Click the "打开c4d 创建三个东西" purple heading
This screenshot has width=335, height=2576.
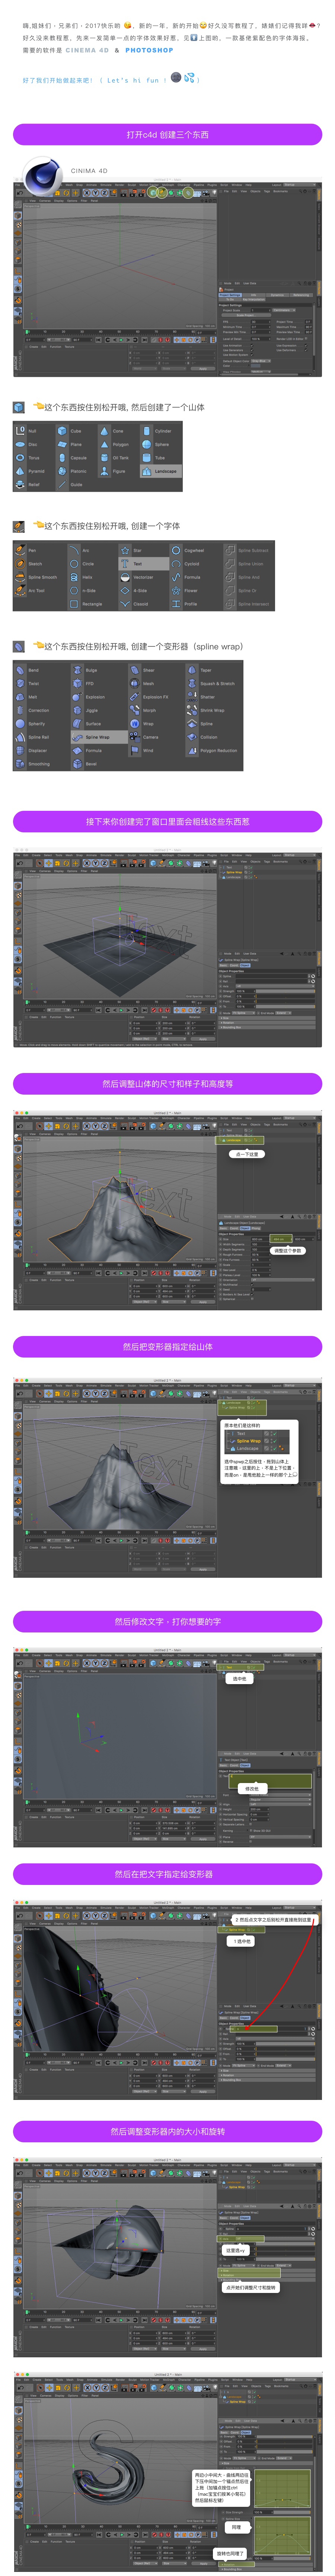click(x=167, y=135)
